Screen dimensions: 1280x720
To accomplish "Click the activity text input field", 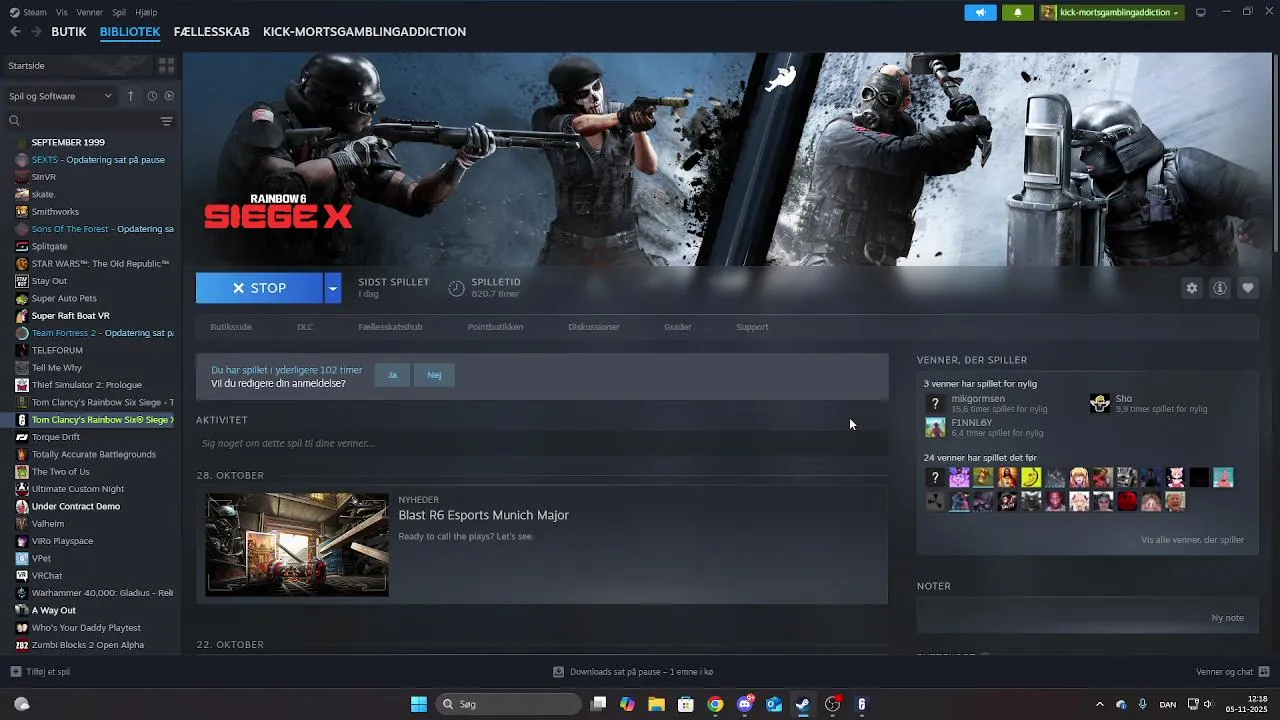I will (542, 443).
